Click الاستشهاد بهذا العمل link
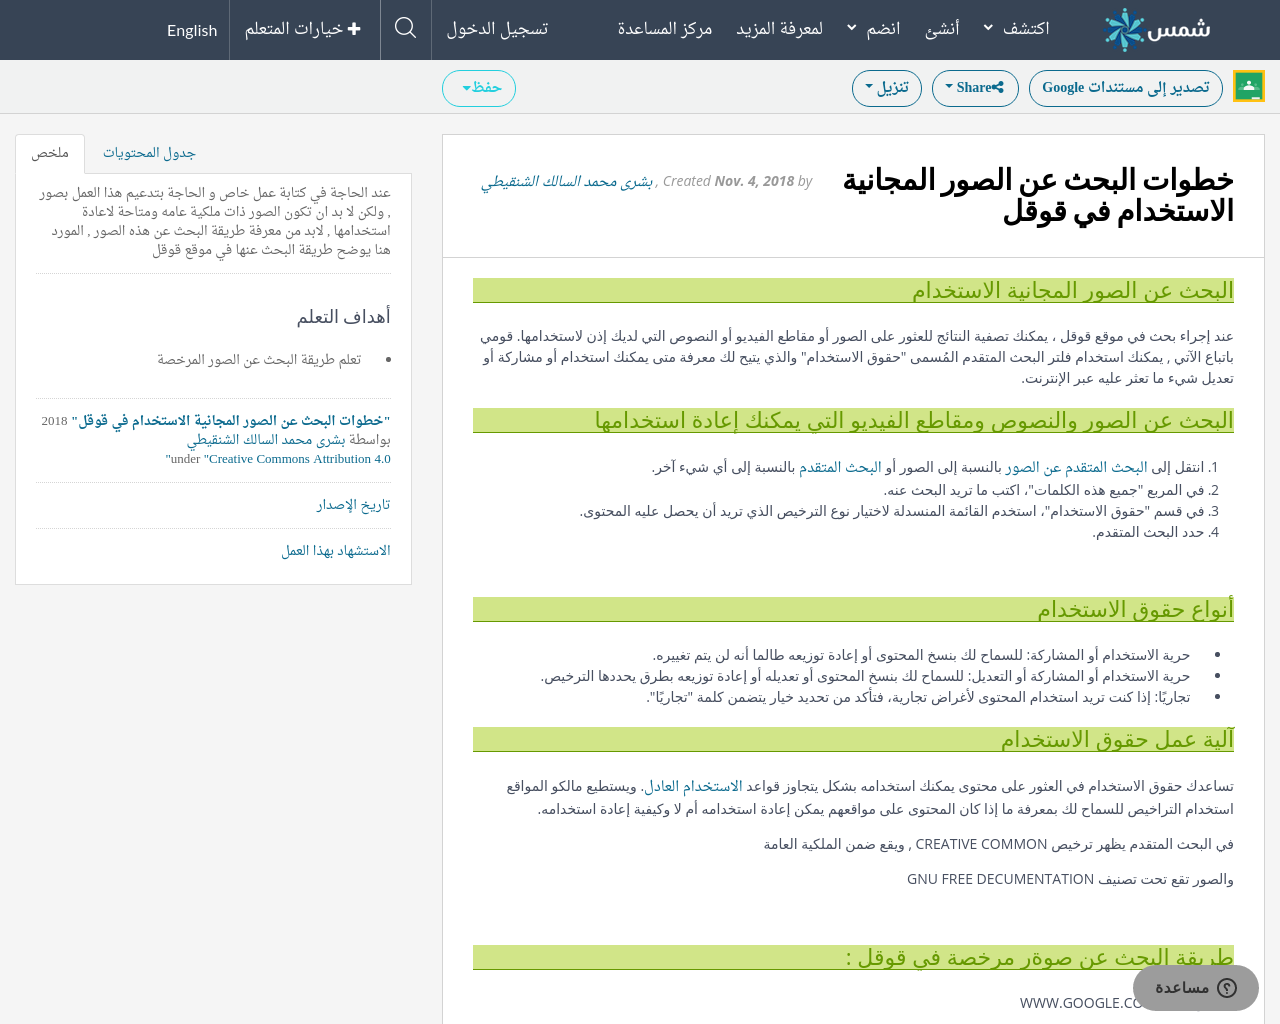This screenshot has width=1280, height=1024. pos(336,551)
